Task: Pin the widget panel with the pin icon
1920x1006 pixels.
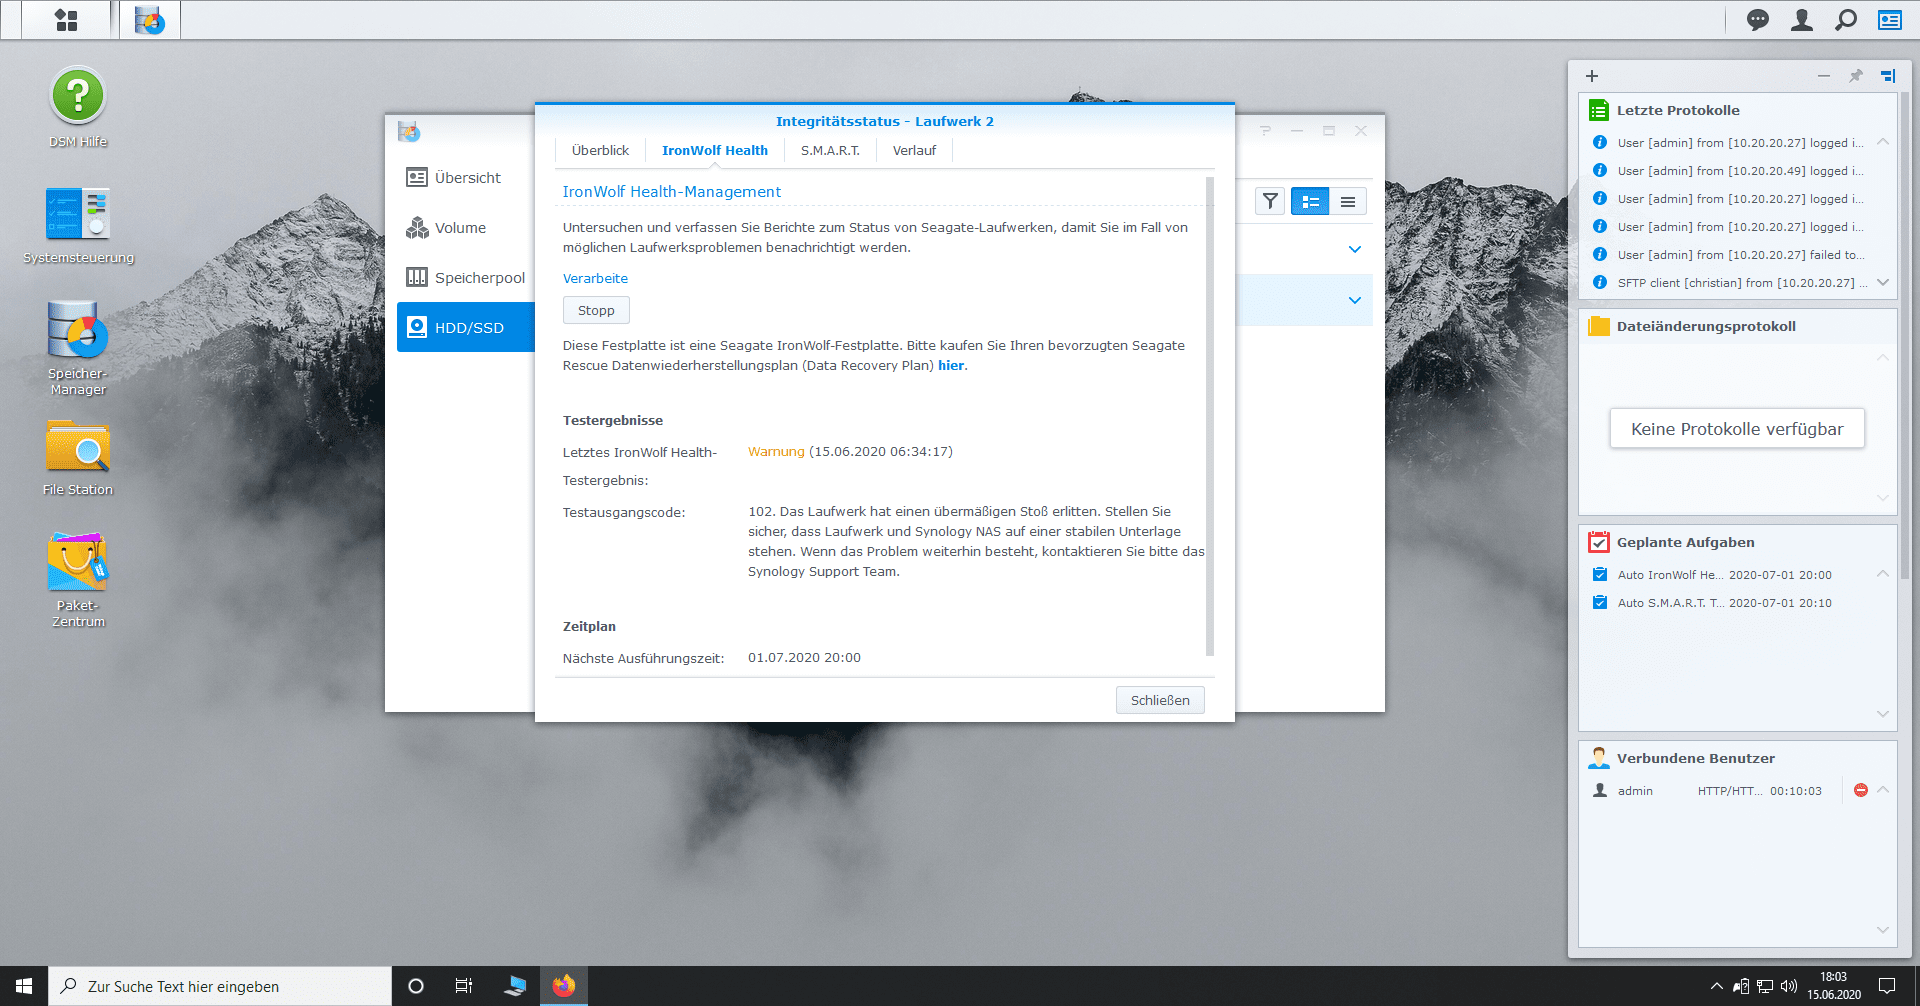Action: (x=1855, y=76)
